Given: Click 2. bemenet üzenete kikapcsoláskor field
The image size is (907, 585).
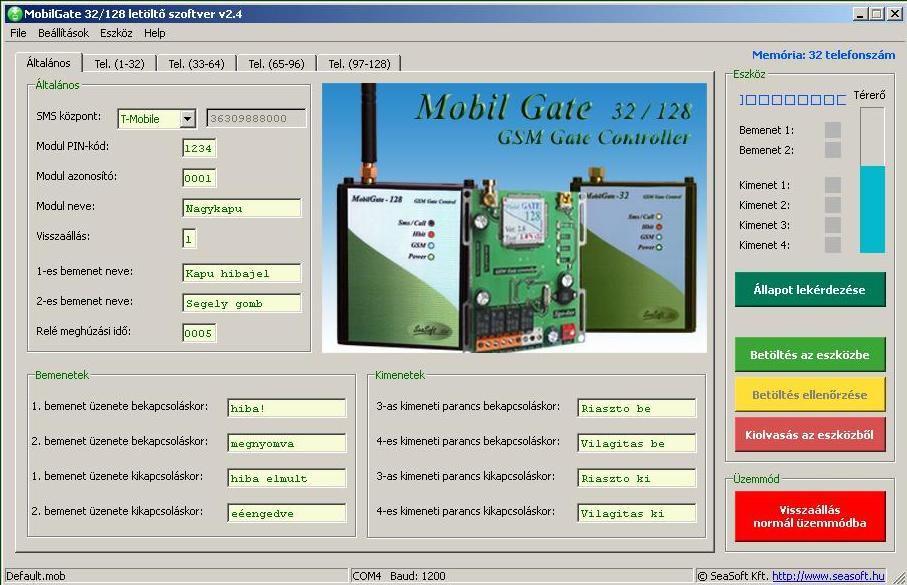Looking at the screenshot, I should coord(286,513).
